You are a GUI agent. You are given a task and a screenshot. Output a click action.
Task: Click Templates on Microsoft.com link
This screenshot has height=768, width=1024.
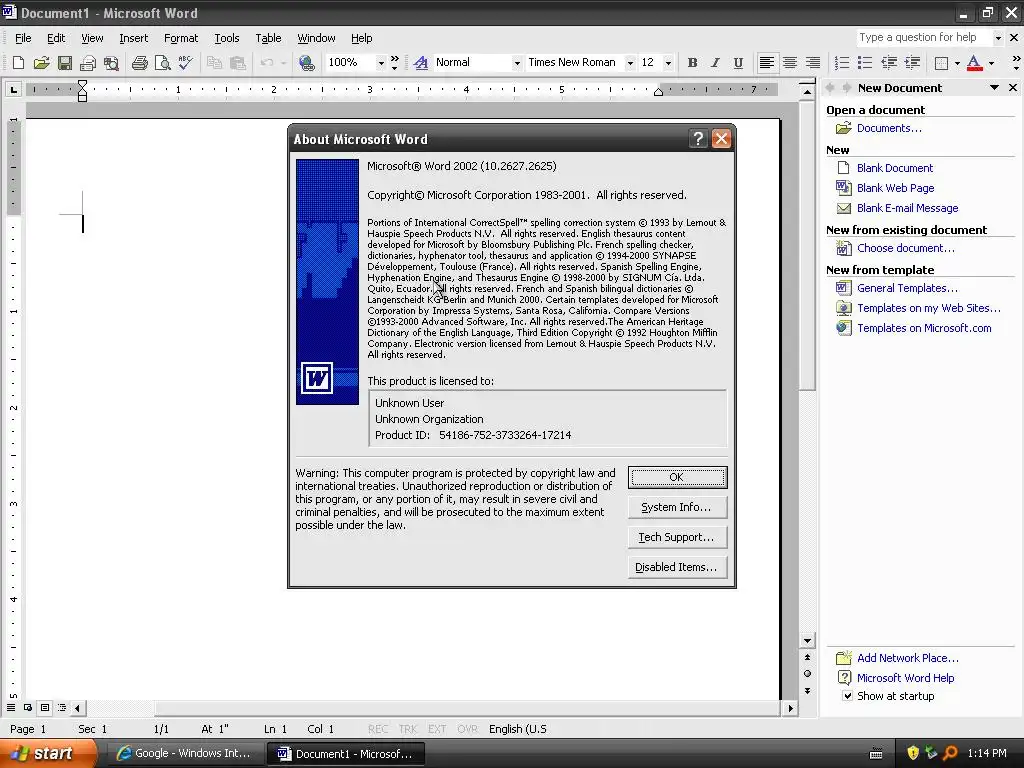click(924, 328)
